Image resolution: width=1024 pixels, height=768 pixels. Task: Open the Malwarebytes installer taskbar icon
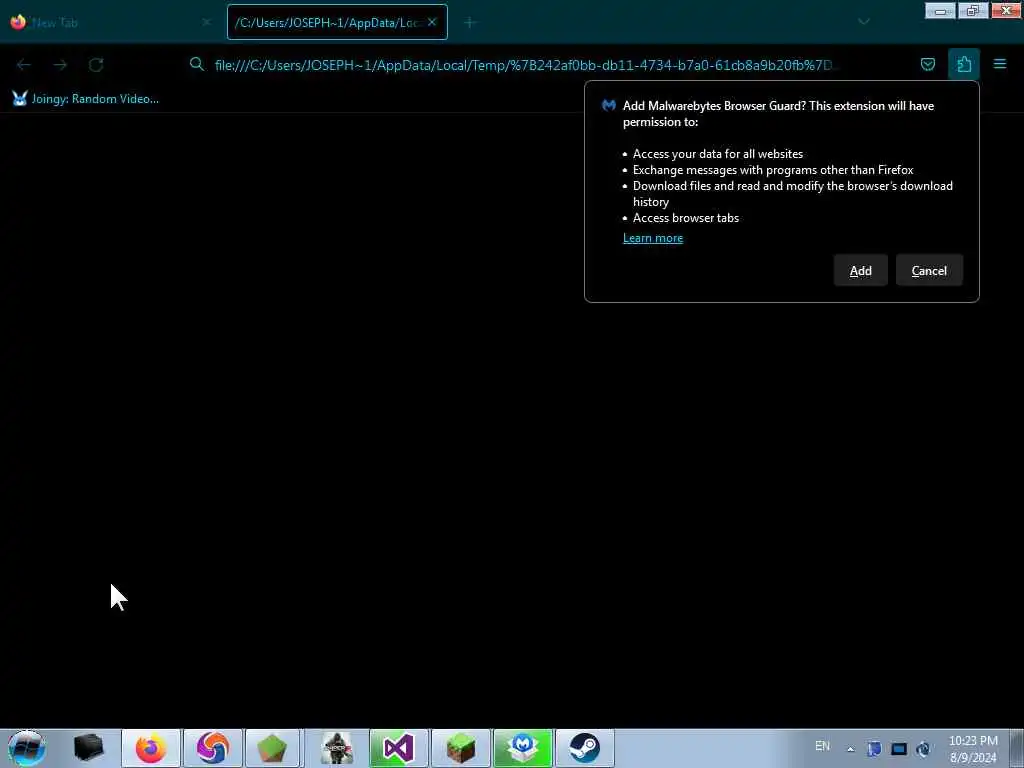point(522,748)
